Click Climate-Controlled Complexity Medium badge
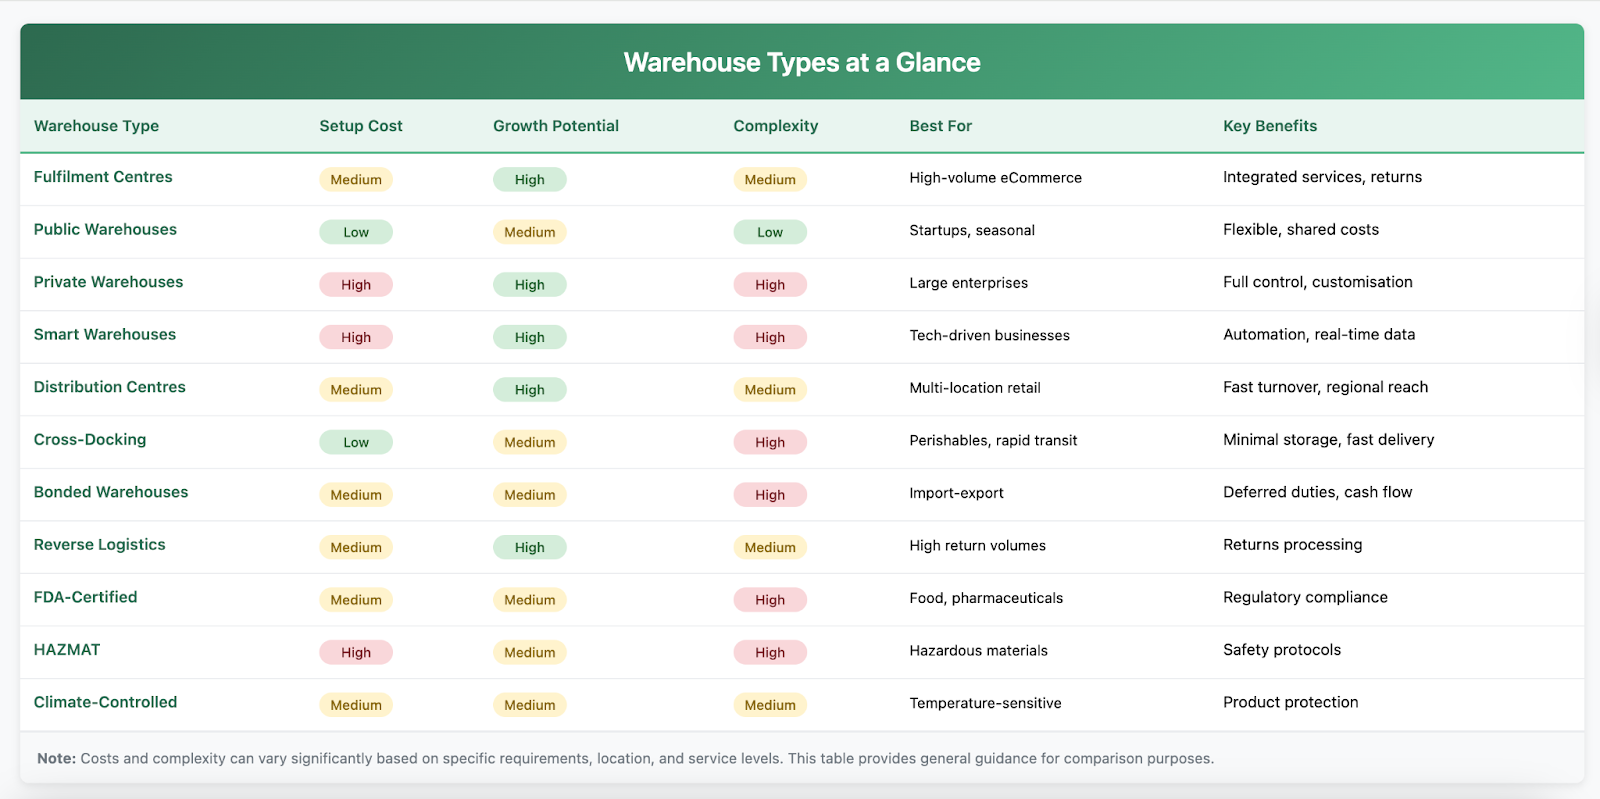This screenshot has height=799, width=1600. [770, 705]
